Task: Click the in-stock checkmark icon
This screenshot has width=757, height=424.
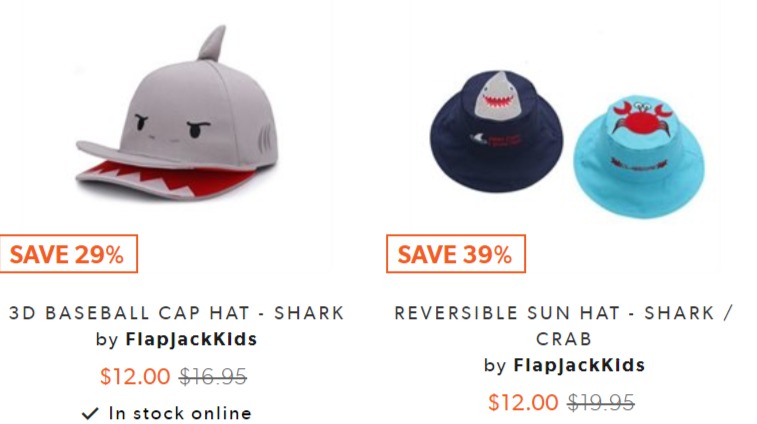Action: (90, 413)
